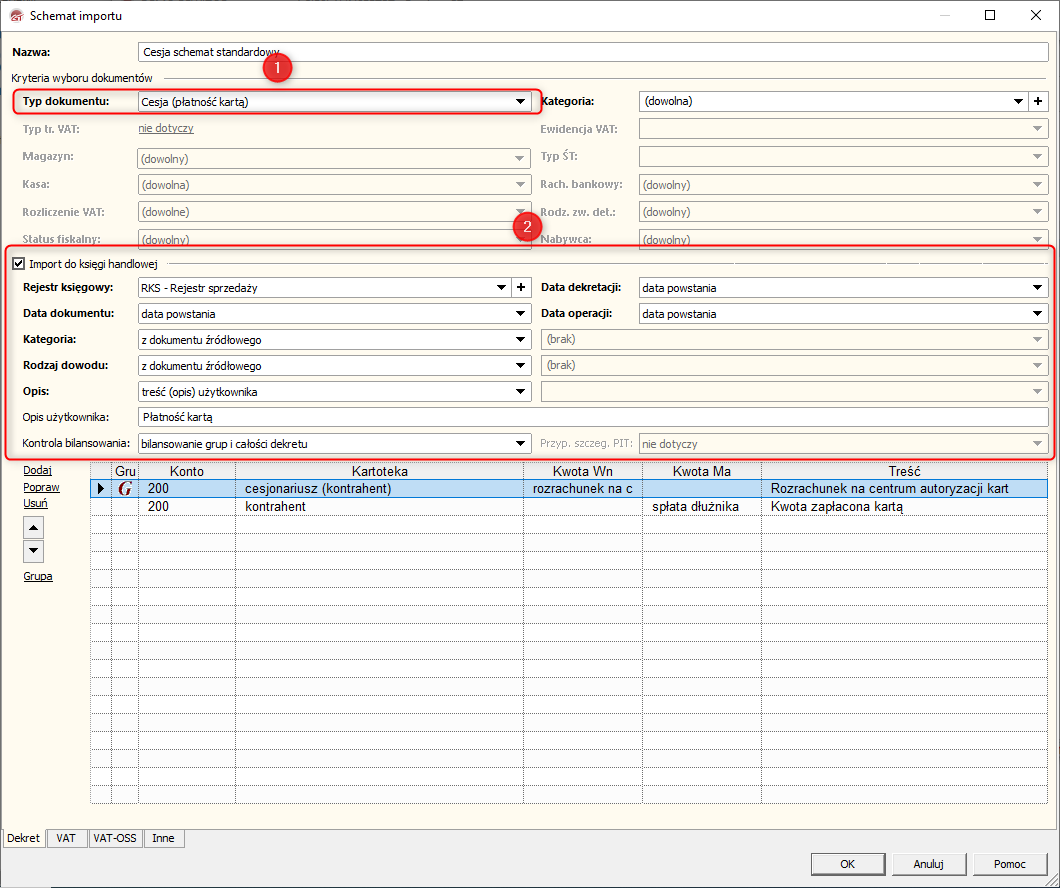1060x888 pixels.
Task: Click the rozrachunek na c cell in Kwota Wn
Action: tap(583, 489)
